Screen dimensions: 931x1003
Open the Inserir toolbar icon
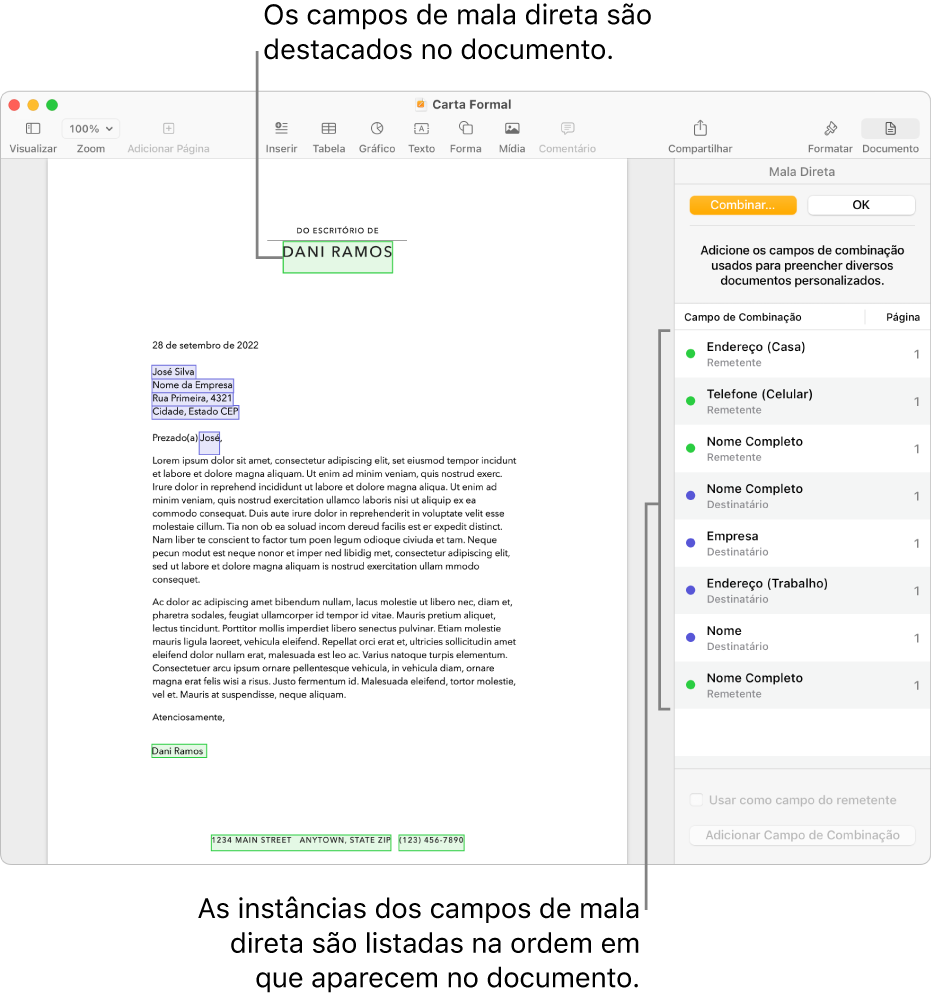click(x=282, y=128)
